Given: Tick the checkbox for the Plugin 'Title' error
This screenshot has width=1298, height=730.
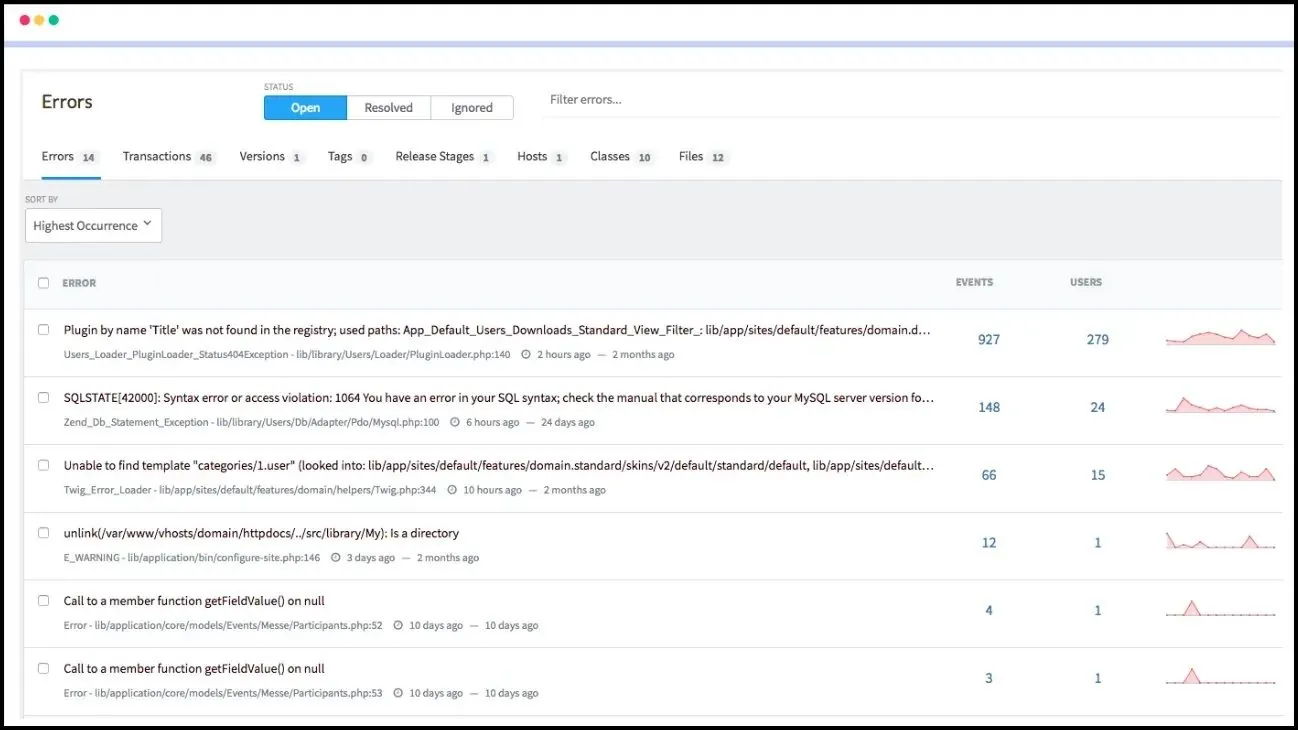Looking at the screenshot, I should coord(43,329).
